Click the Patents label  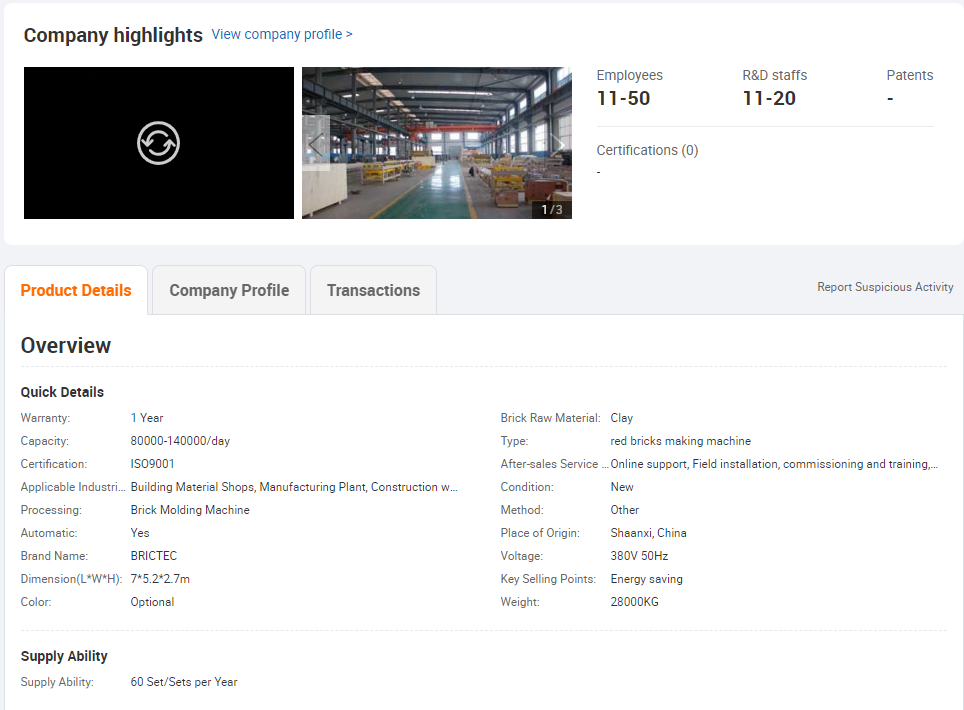pos(910,76)
